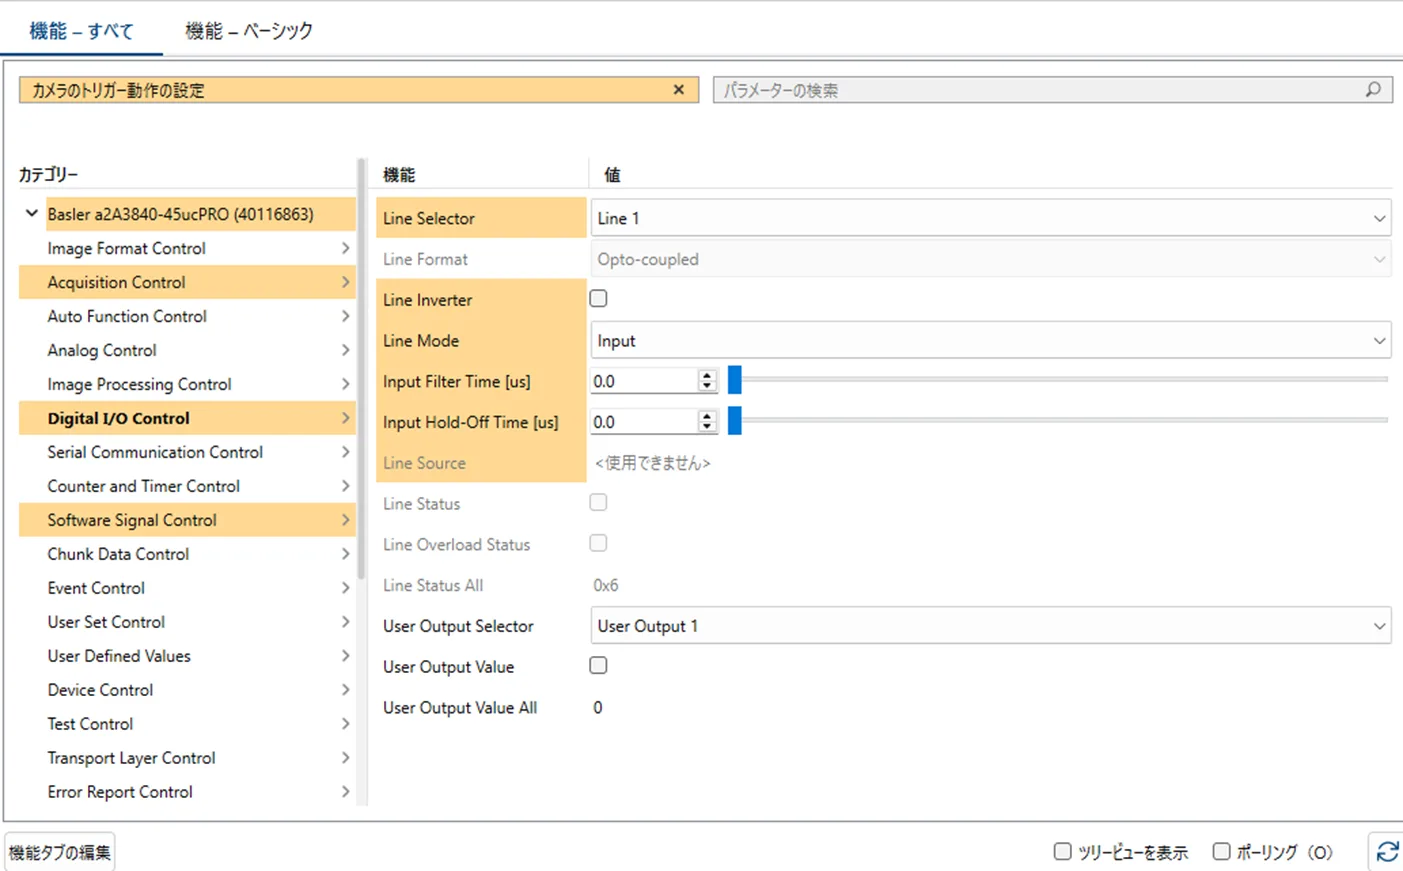Enable the ポーリング checkbox

(1221, 851)
